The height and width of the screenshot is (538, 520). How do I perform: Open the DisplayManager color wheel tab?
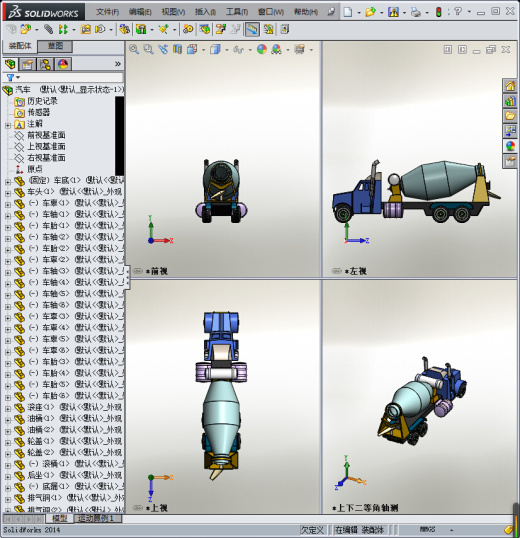63,64
